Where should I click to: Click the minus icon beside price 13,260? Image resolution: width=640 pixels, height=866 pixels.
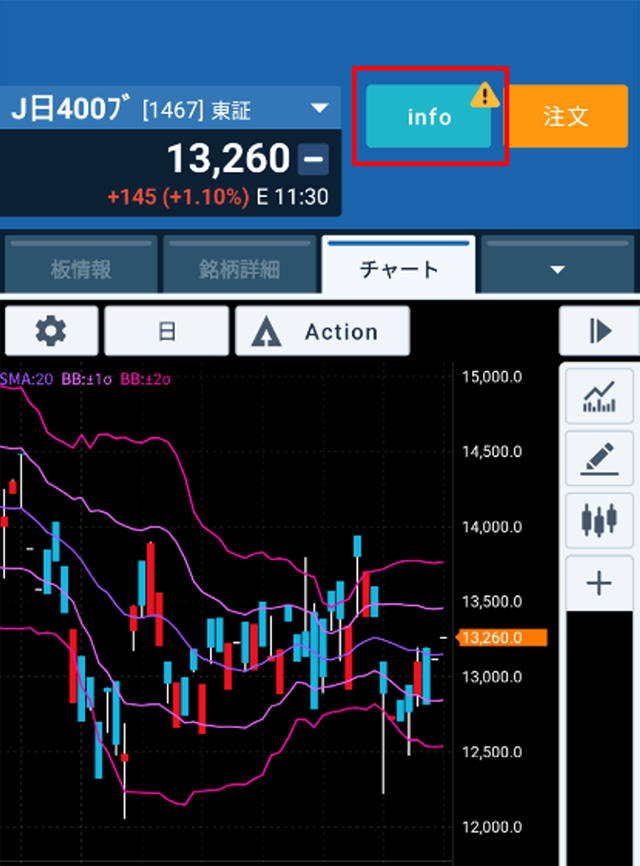coord(313,159)
